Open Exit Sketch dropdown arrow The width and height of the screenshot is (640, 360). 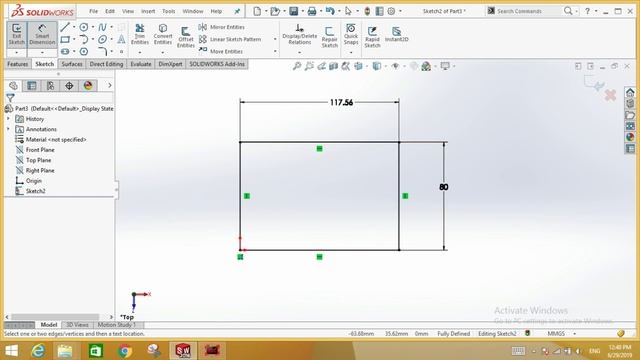pos(16,53)
